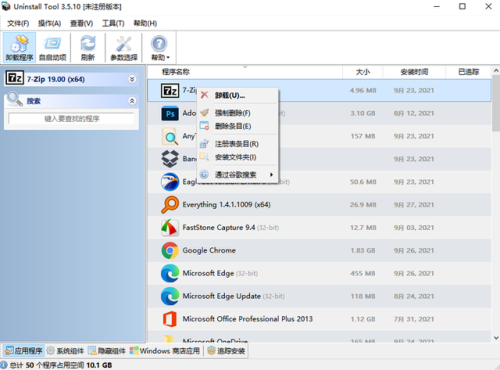Image resolution: width=500 pixels, height=370 pixels.
Task: Click the 7z icon in the left panel header
Action: 15,78
